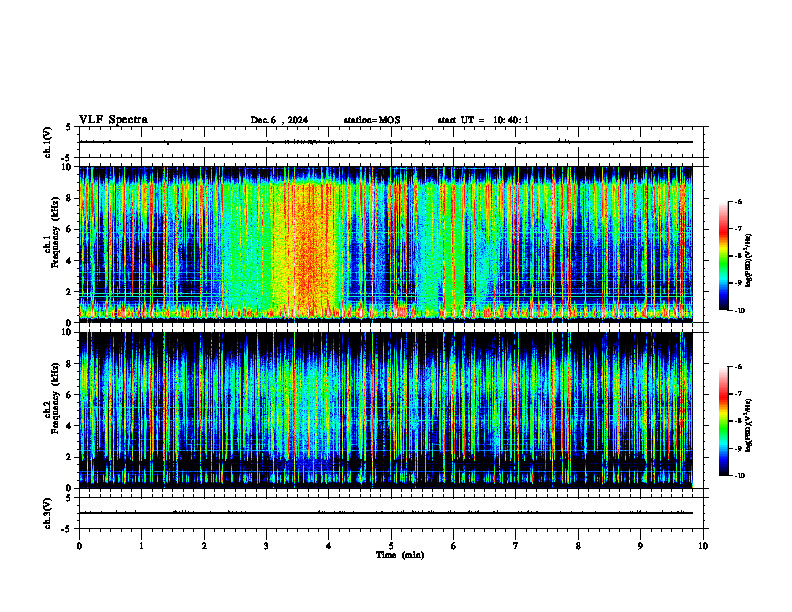The image size is (792, 612).
Task: Click the "-9" label on ch.2 colorbar
Action: (738, 448)
